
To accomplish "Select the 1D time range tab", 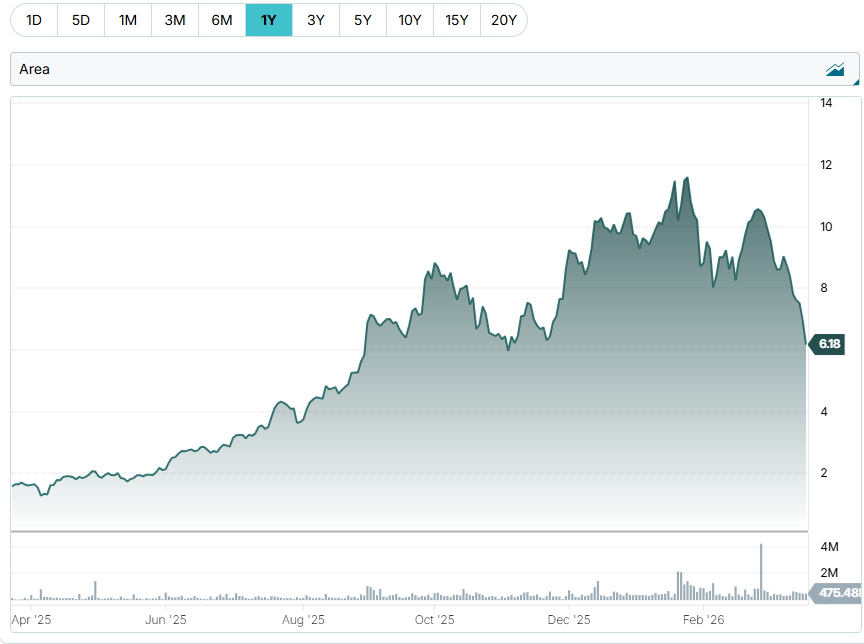I will coord(34,20).
